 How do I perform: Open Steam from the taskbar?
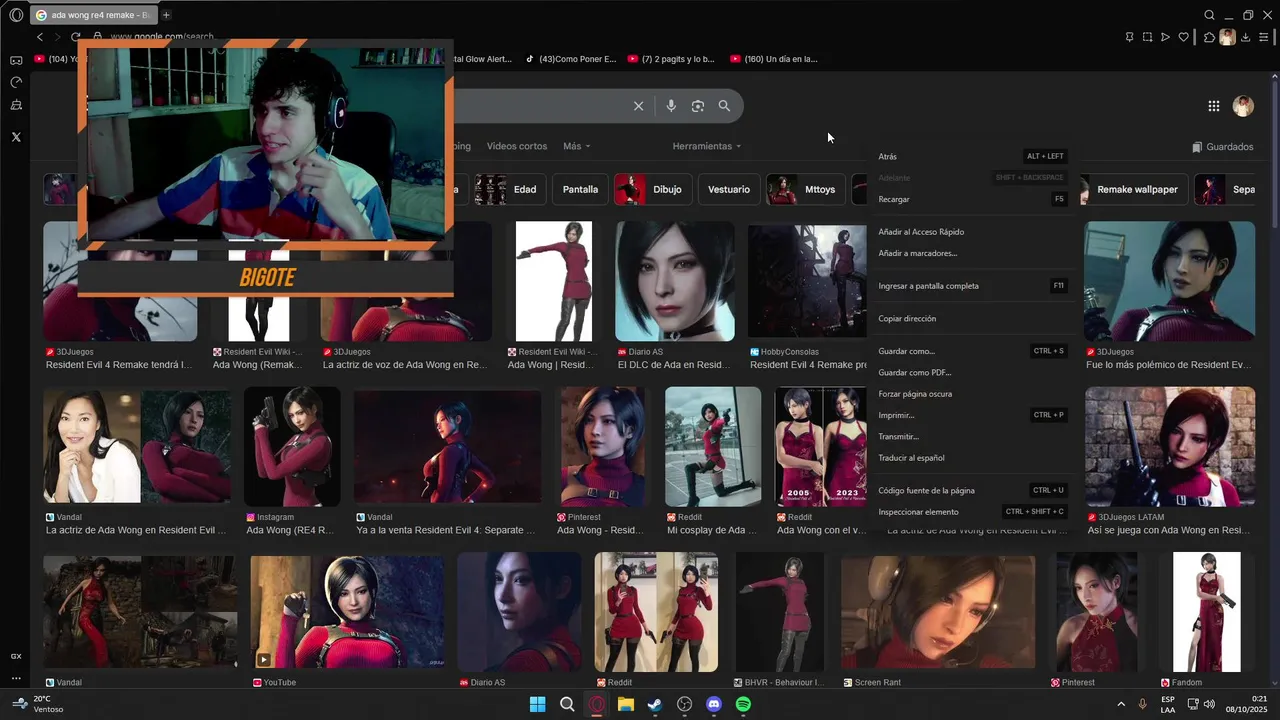(x=655, y=704)
